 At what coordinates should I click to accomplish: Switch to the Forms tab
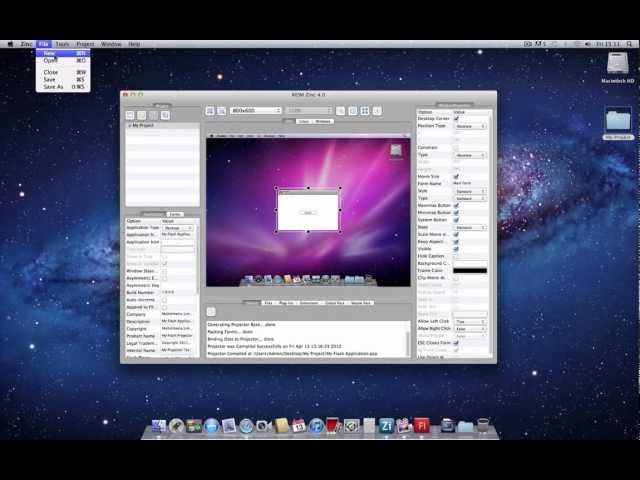(x=175, y=214)
